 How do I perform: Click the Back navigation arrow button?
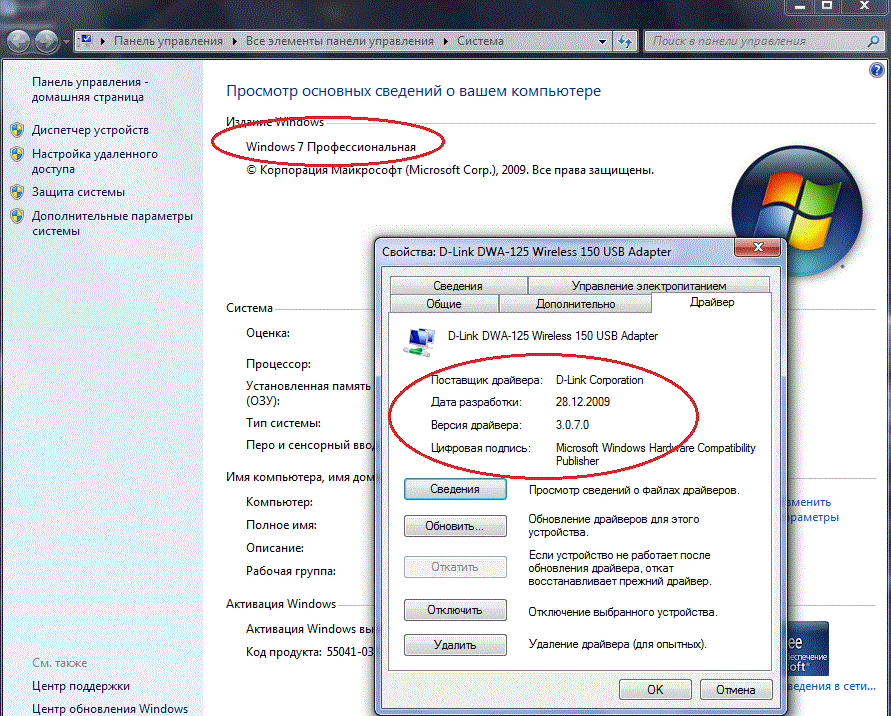click(x=19, y=41)
